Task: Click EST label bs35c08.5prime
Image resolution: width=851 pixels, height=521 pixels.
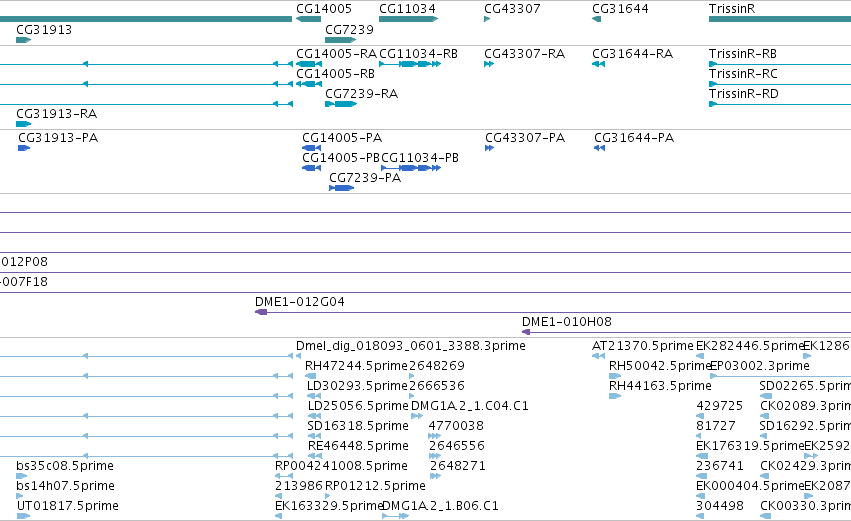Action: 65,466
